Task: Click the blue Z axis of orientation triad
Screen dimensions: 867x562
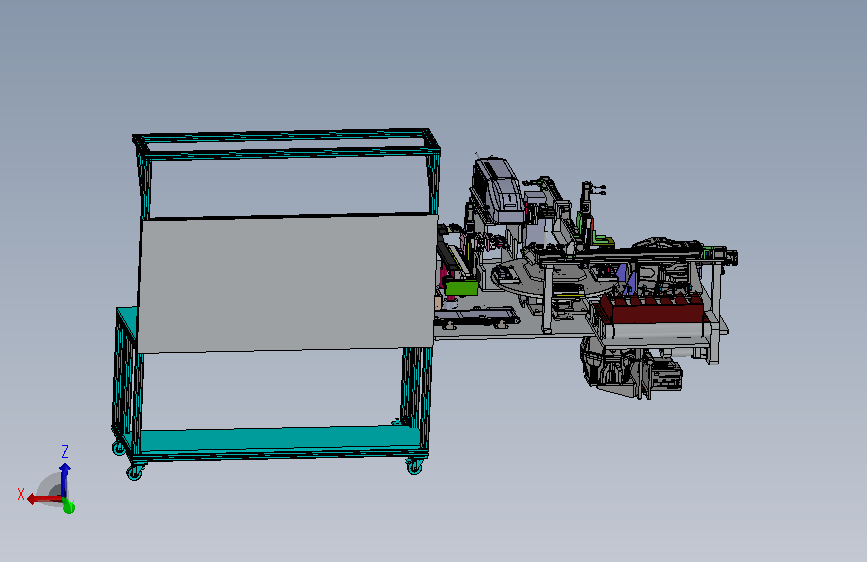Action: click(x=65, y=478)
